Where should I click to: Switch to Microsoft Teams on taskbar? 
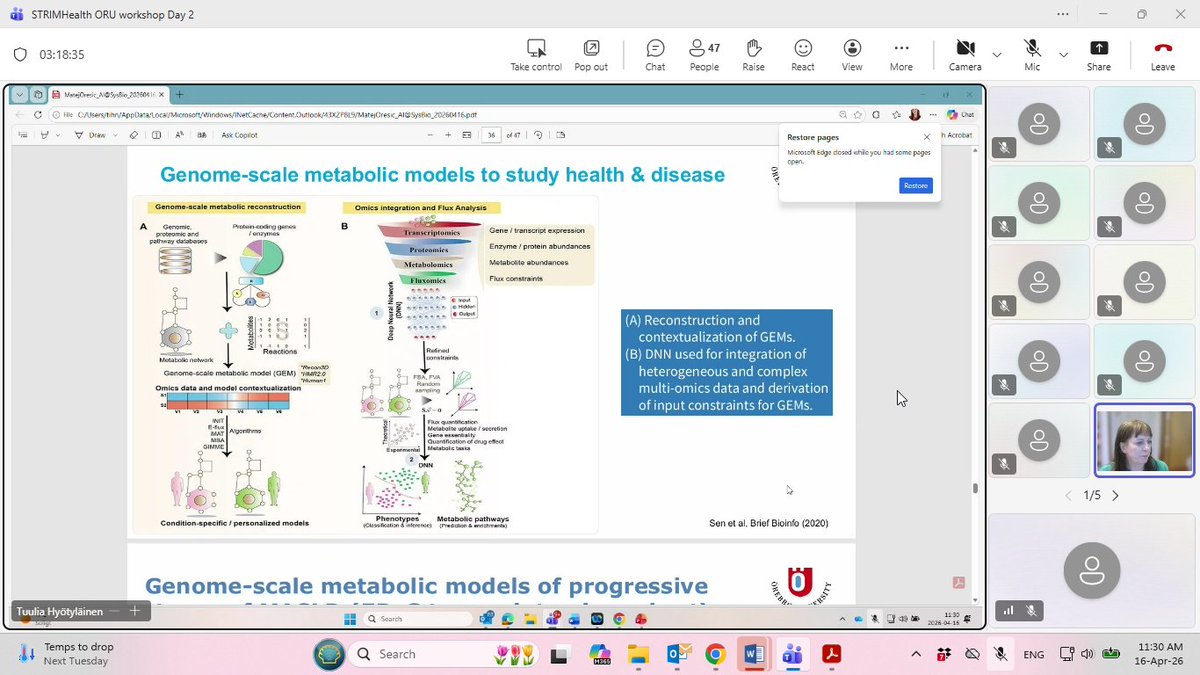coord(793,654)
